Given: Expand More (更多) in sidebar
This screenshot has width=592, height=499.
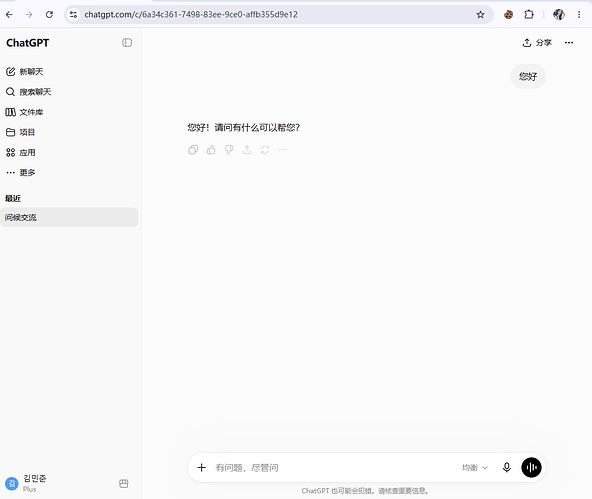Looking at the screenshot, I should coord(21,172).
